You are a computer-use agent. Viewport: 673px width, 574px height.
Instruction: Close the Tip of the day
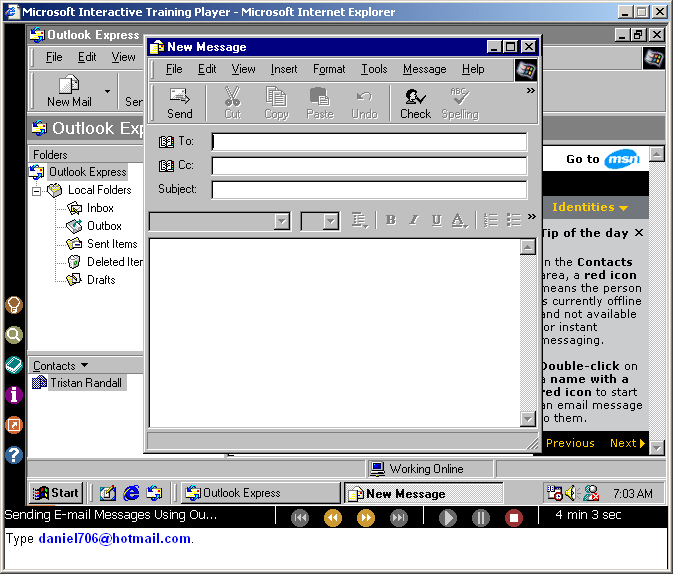pyautogui.click(x=639, y=233)
